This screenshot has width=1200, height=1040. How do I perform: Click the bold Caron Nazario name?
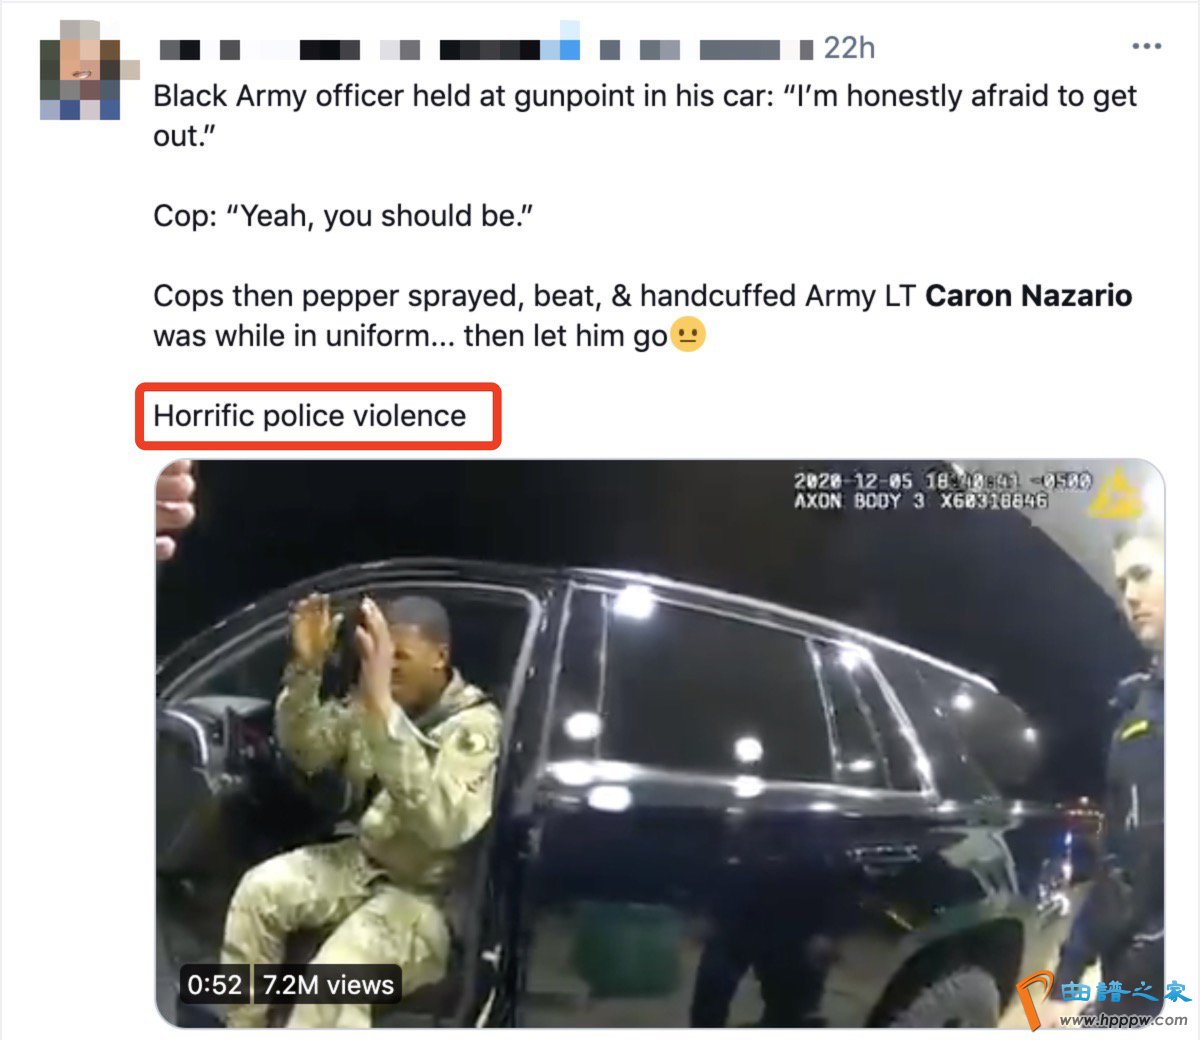[1028, 296]
